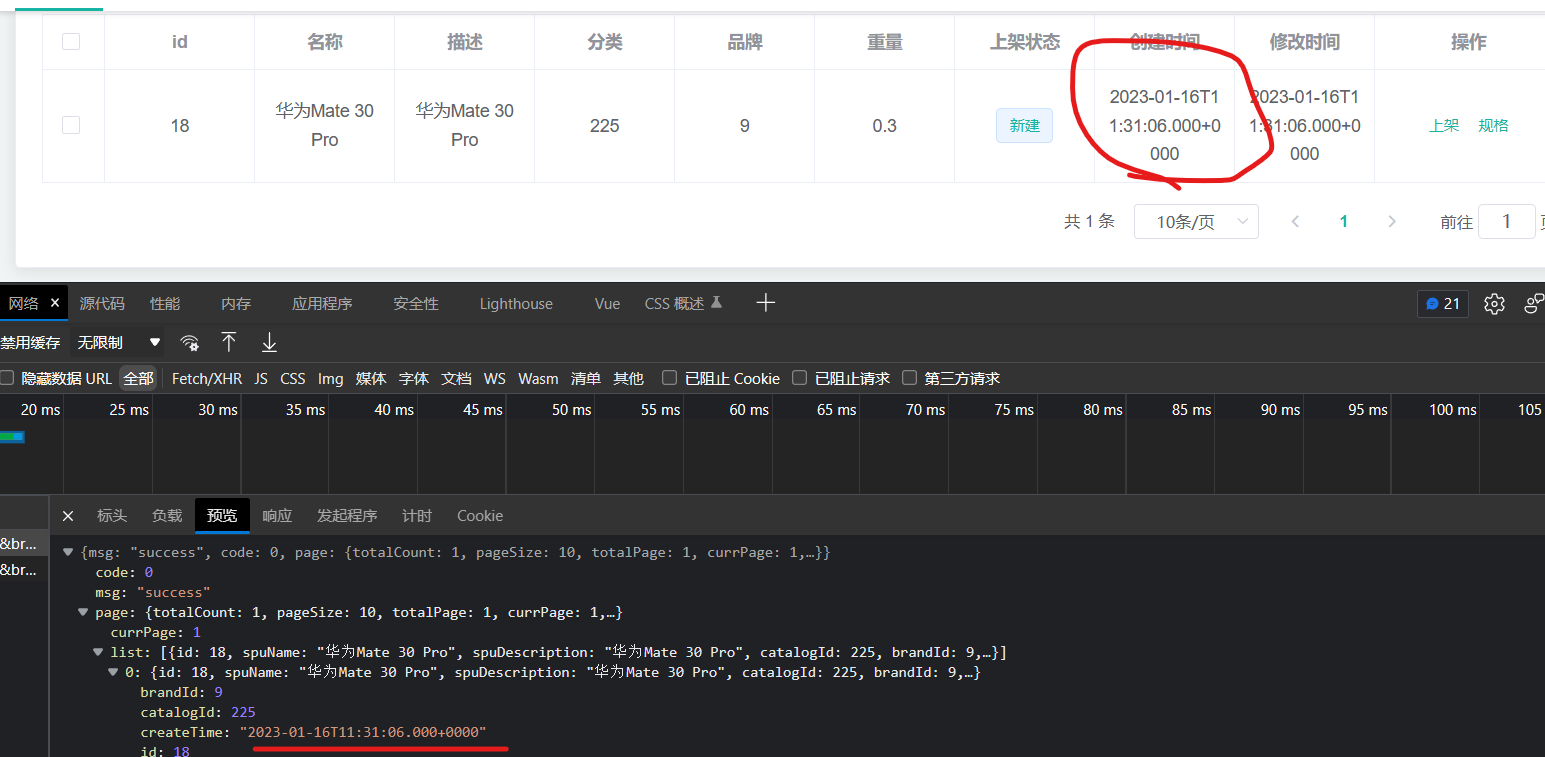Open the issues badge showing 21
The image size is (1545, 757).
click(x=1442, y=304)
